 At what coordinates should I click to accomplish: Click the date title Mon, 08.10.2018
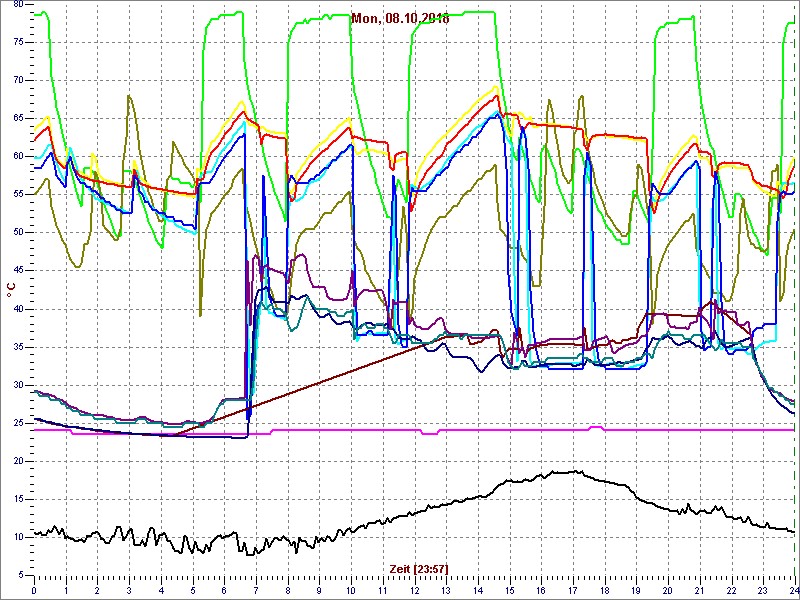point(400,18)
